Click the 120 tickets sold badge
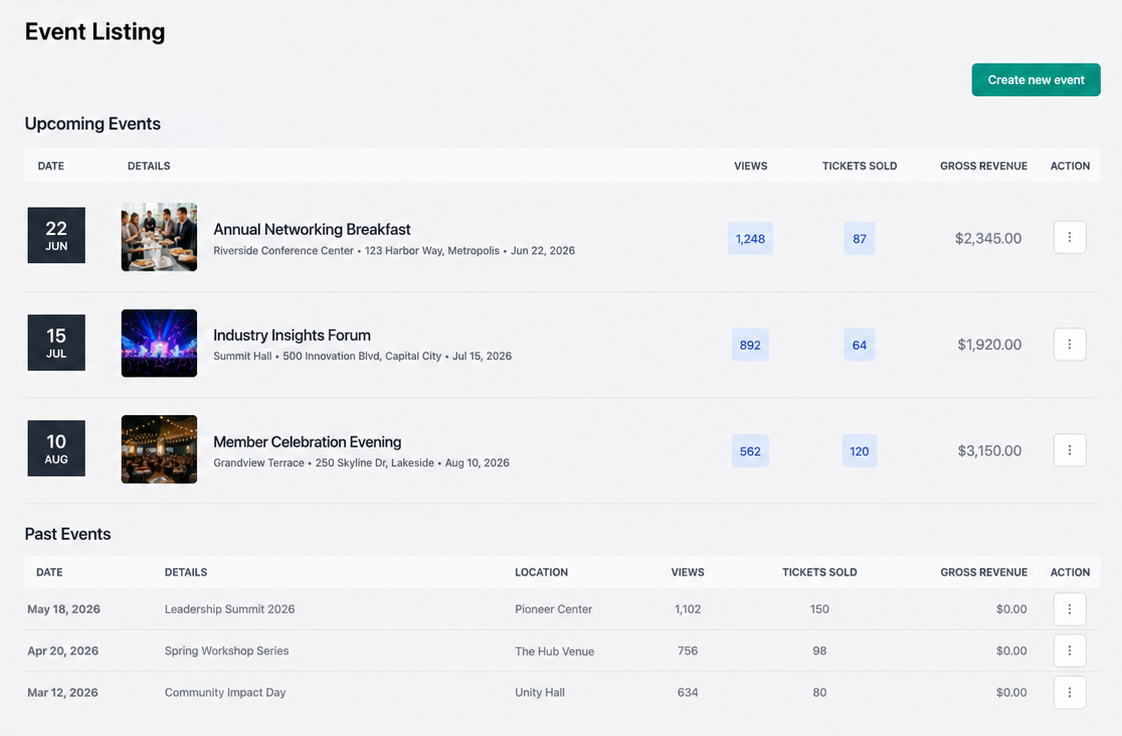 859,451
